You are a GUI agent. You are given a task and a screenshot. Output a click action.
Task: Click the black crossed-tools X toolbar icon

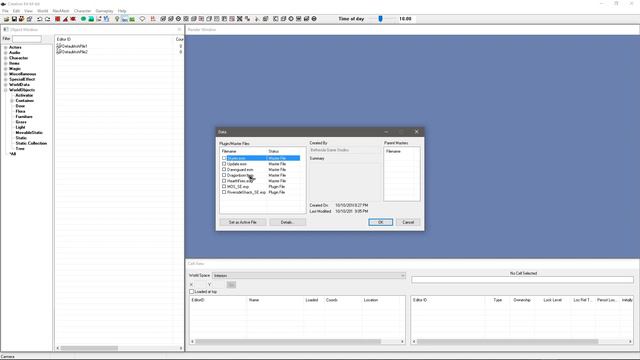coord(240,19)
